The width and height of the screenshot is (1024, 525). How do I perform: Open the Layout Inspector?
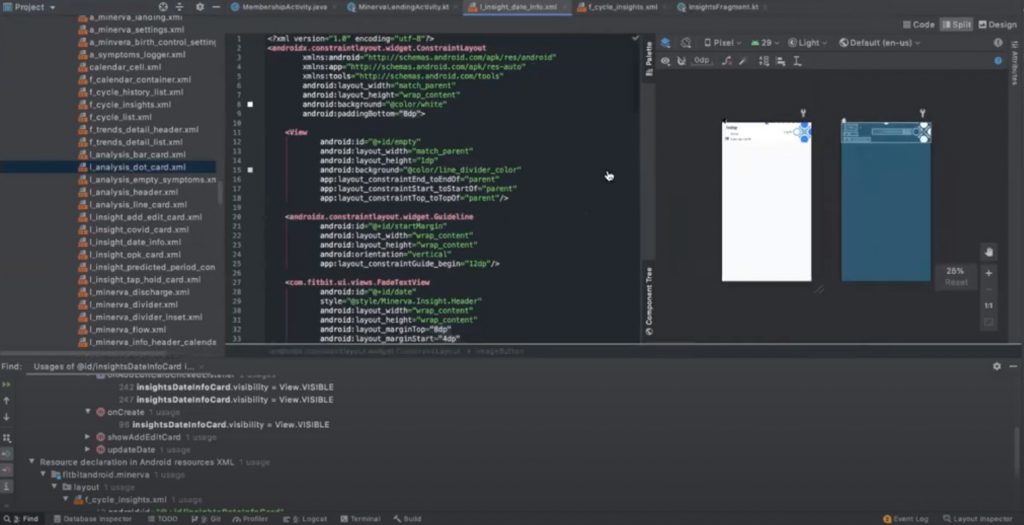tap(980, 519)
